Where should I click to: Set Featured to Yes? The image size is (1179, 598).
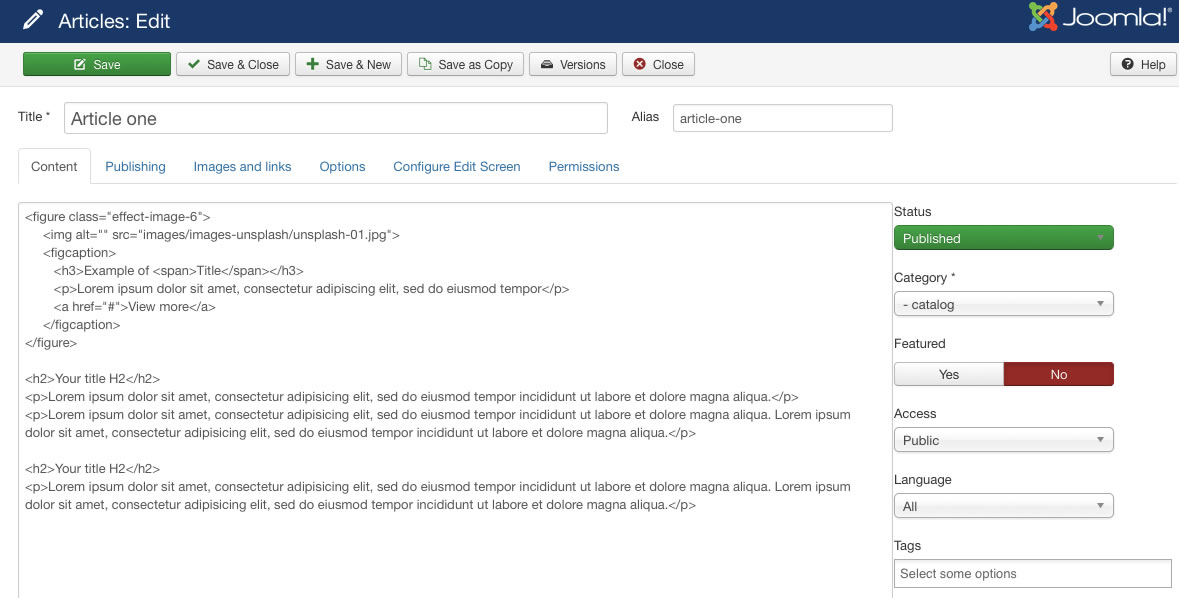(948, 374)
